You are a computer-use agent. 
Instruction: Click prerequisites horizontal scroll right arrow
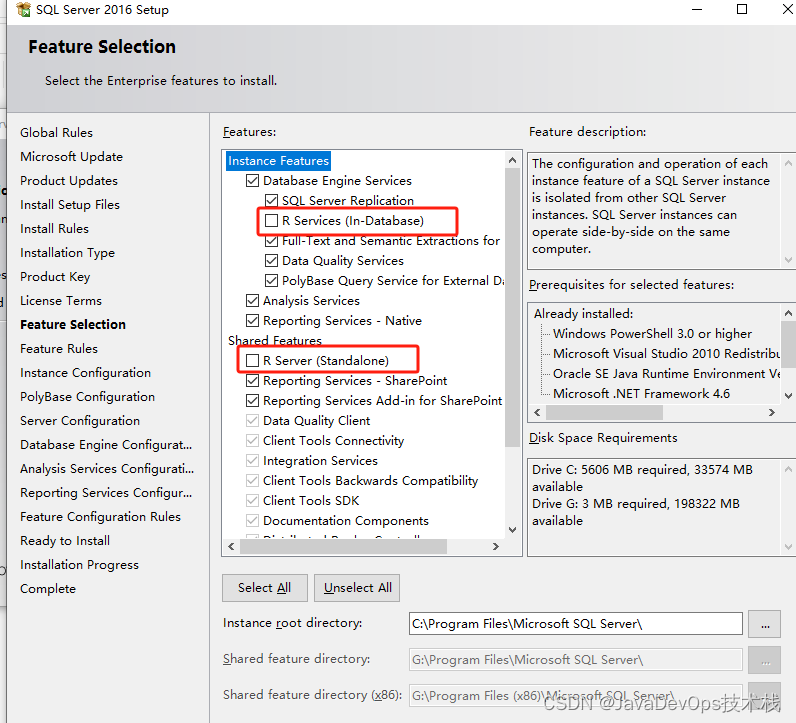tap(772, 412)
